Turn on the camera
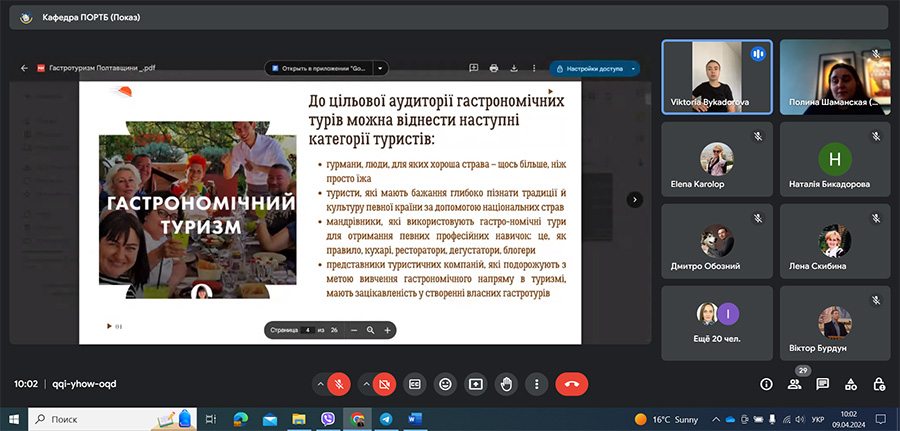Screen dimensions: 900x431 tap(384, 383)
